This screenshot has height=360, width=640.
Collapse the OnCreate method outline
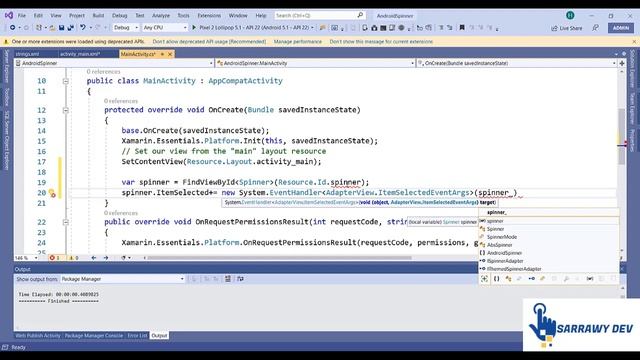(65, 110)
